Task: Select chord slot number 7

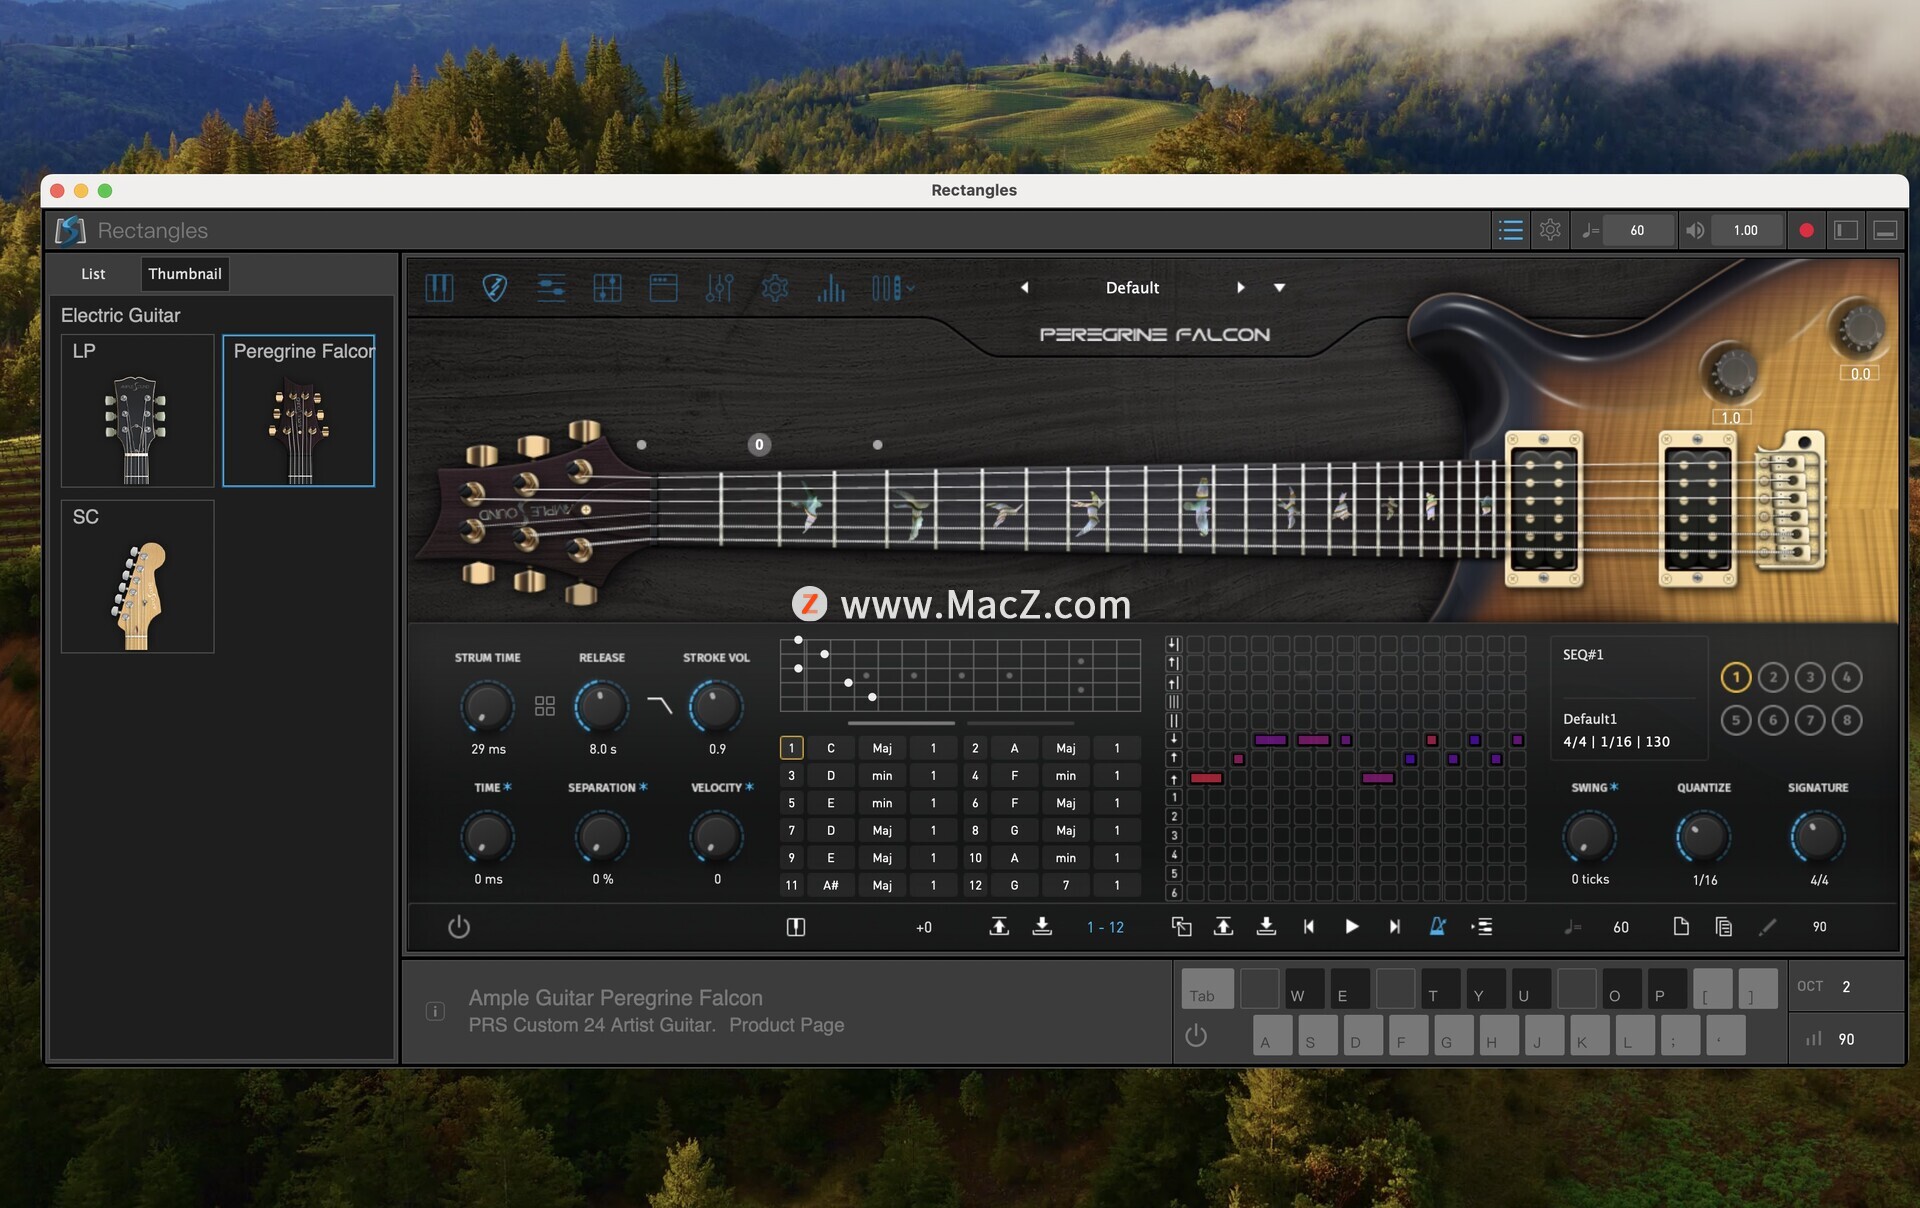Action: pos(791,830)
